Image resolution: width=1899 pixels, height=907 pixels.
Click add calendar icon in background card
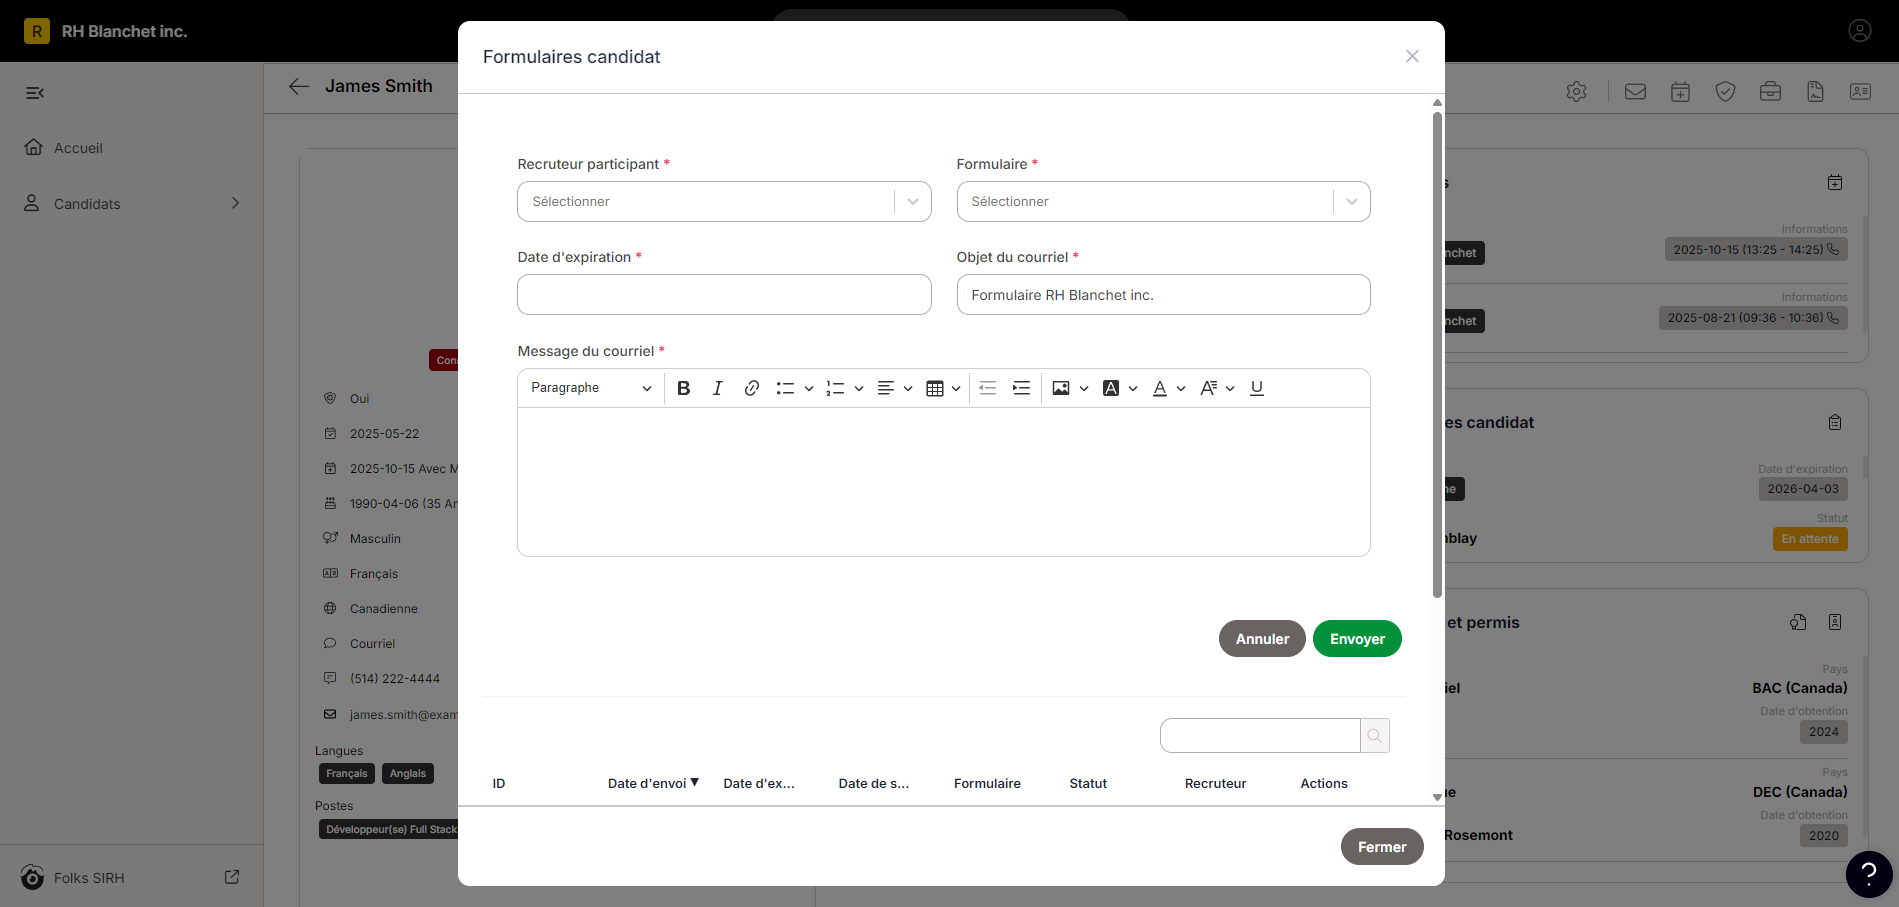click(x=1835, y=183)
